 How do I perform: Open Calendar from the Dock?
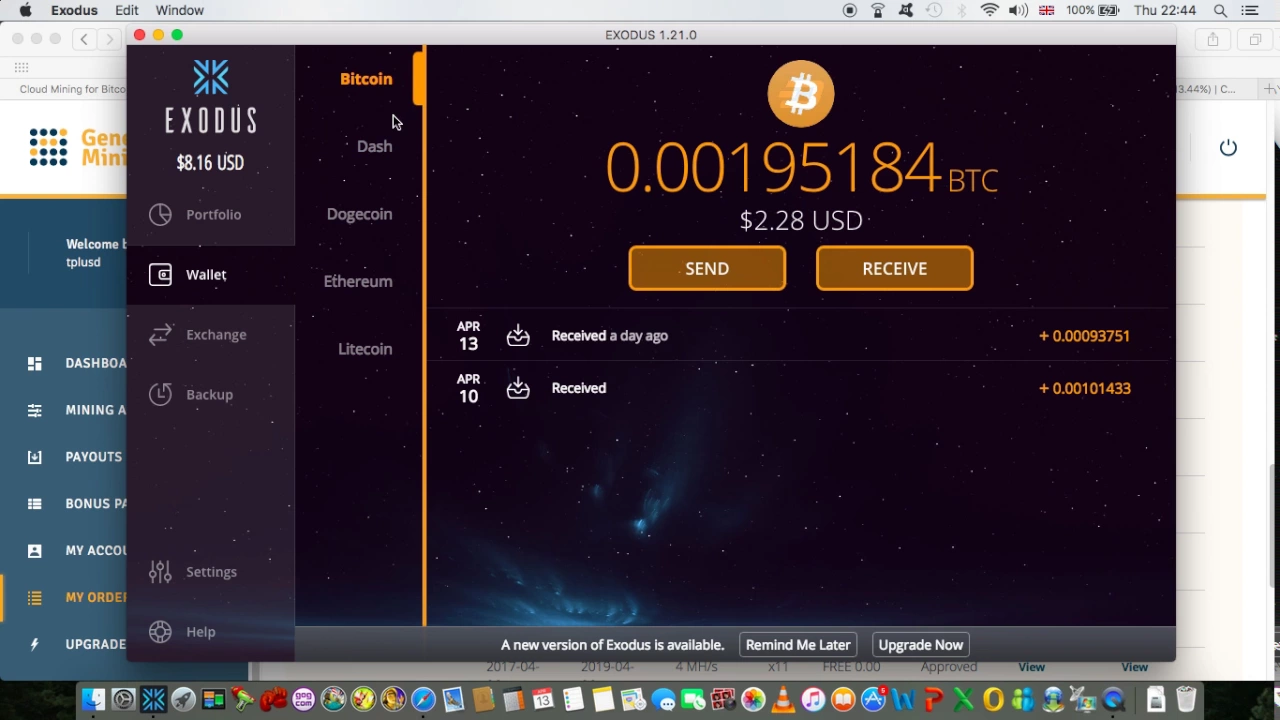point(543,699)
